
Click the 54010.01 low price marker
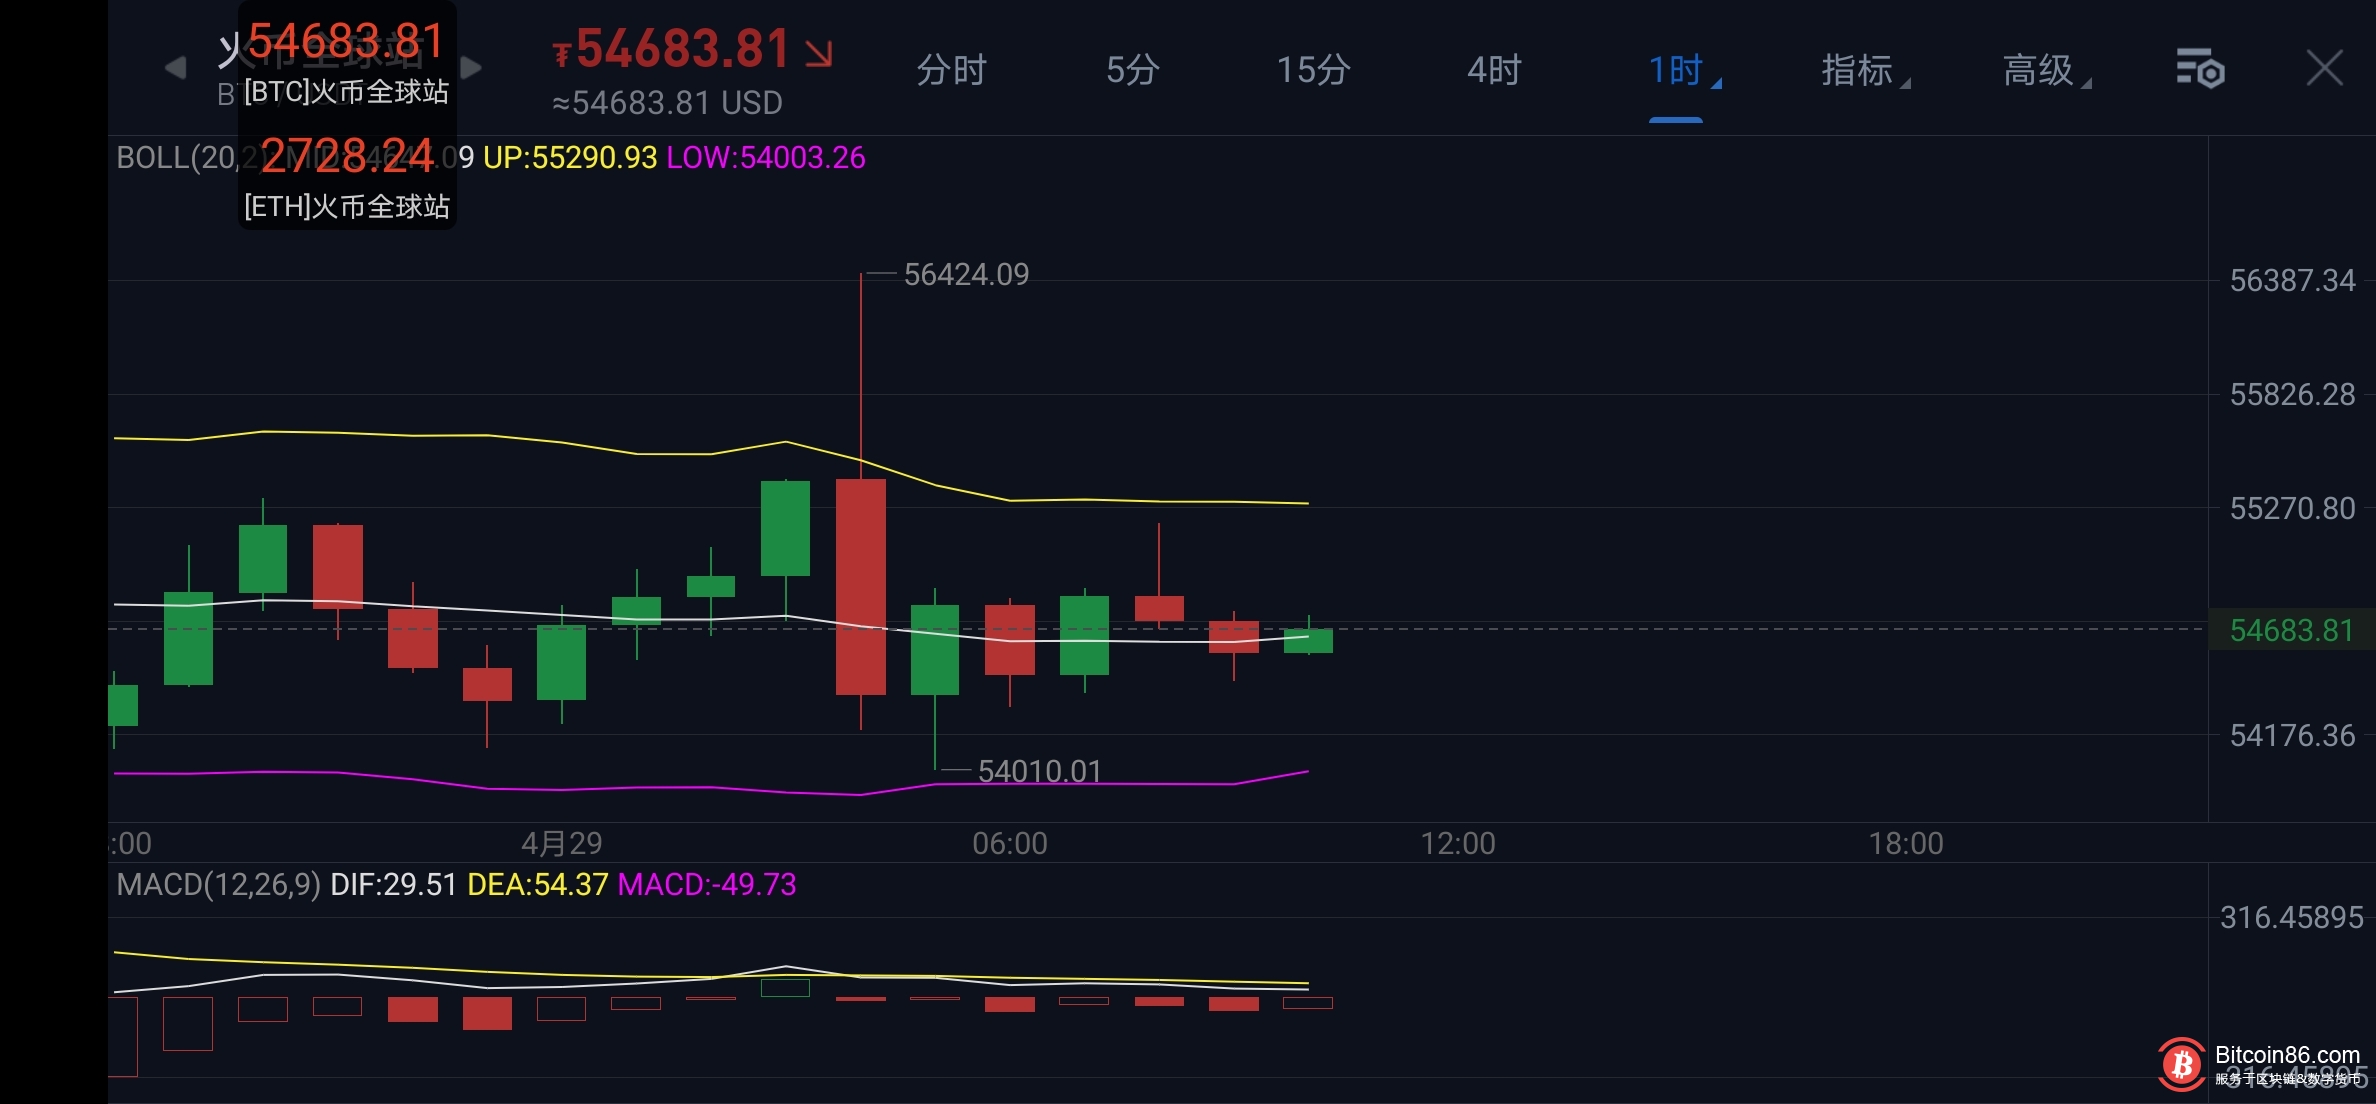(x=1039, y=771)
